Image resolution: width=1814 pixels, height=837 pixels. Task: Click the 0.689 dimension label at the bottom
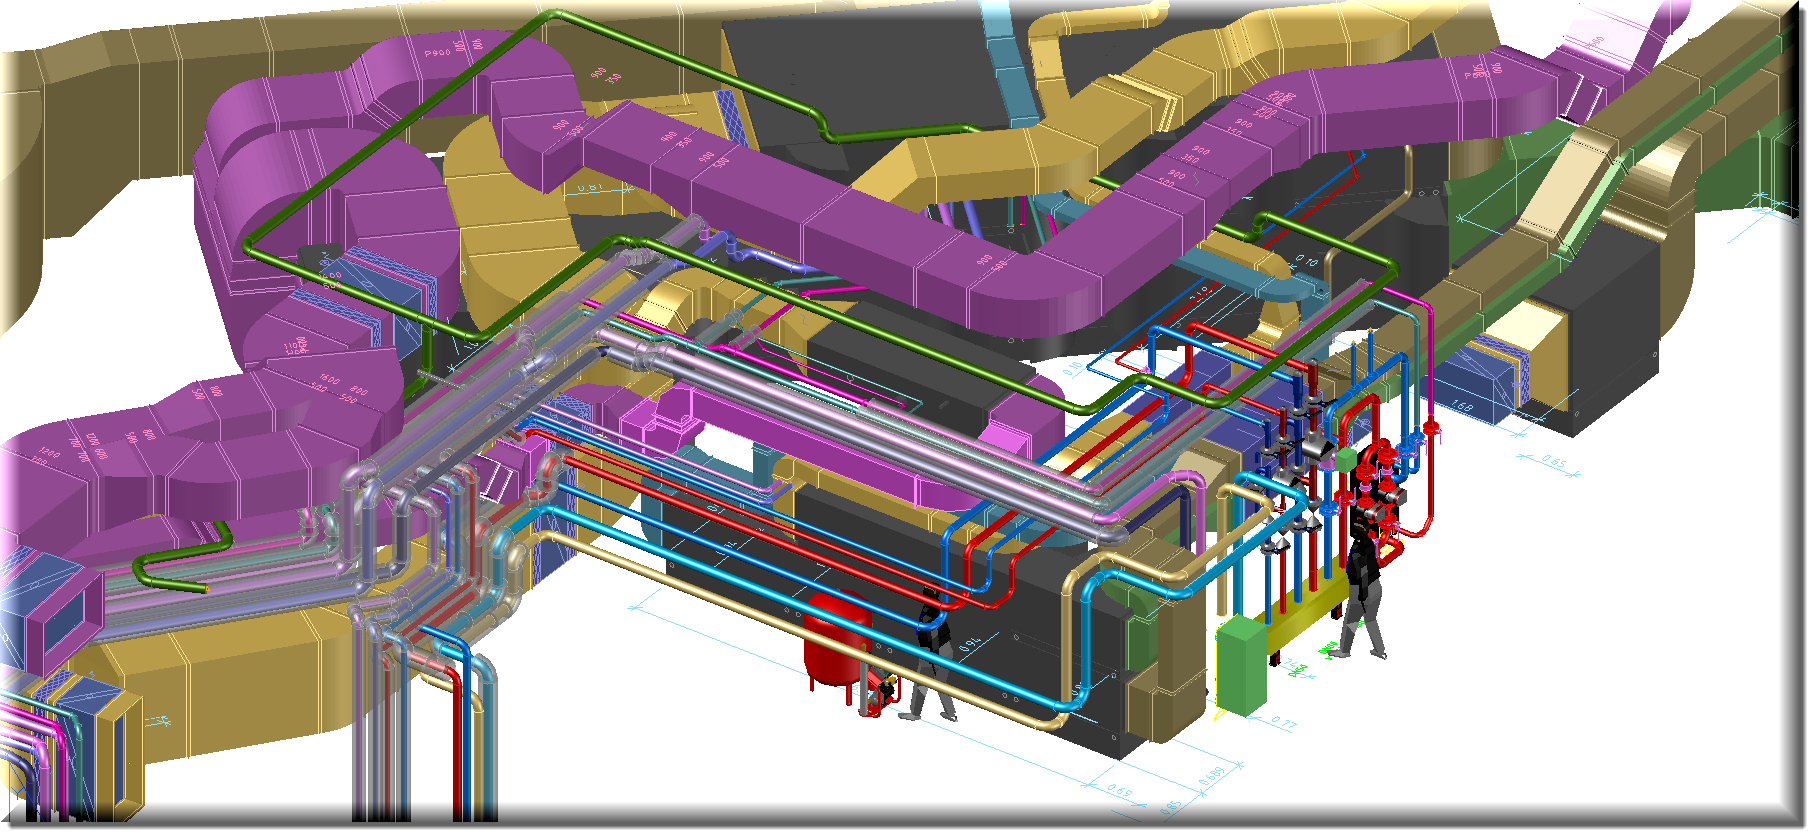(1209, 776)
